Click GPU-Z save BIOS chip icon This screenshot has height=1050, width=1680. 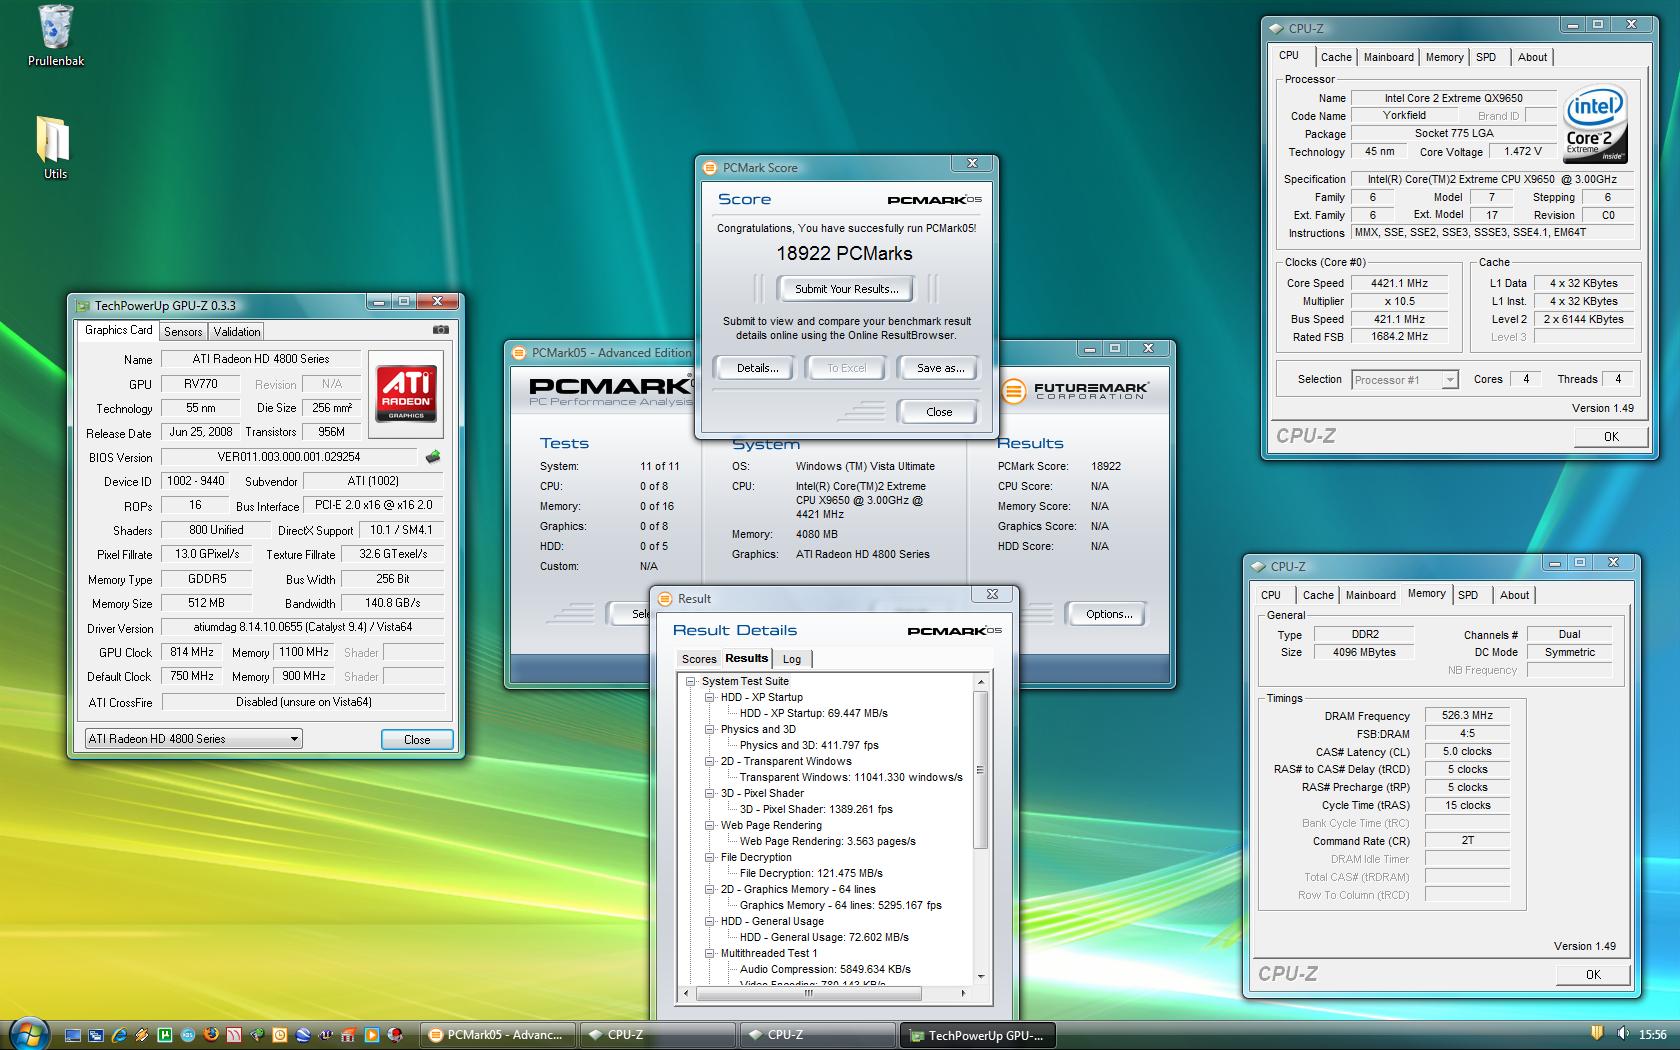click(x=432, y=457)
